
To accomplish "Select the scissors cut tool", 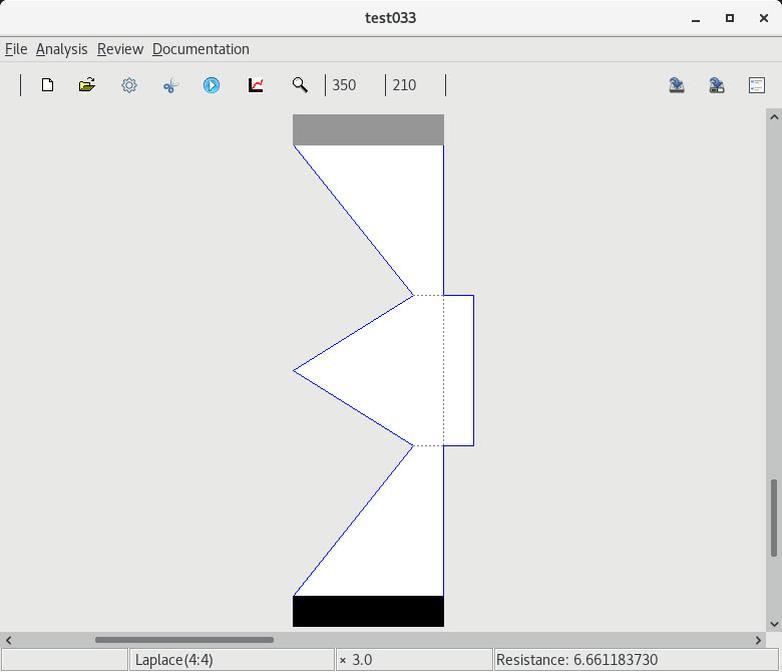I will pyautogui.click(x=170, y=85).
